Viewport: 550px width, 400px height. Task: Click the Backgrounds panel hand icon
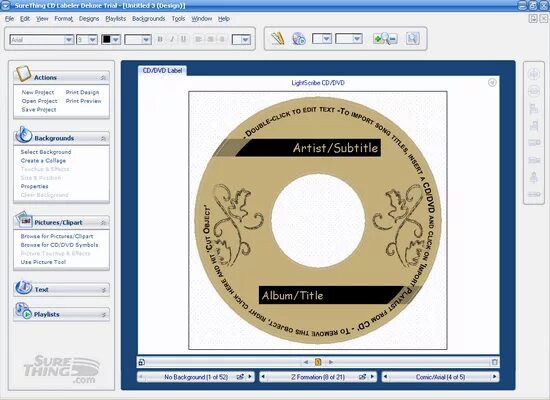coord(24,135)
